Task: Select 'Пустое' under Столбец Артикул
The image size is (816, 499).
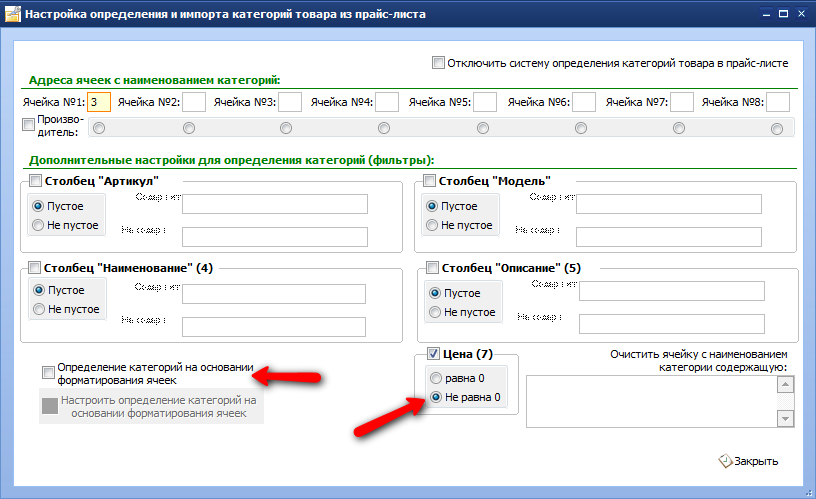Action: tap(38, 206)
